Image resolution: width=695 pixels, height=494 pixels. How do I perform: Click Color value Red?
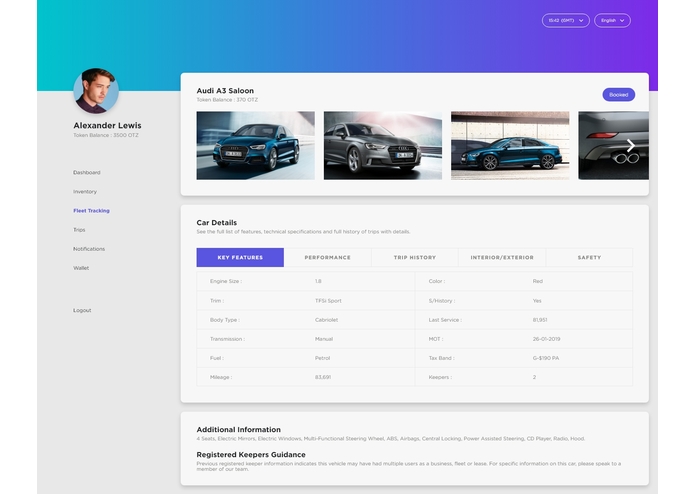pos(538,281)
